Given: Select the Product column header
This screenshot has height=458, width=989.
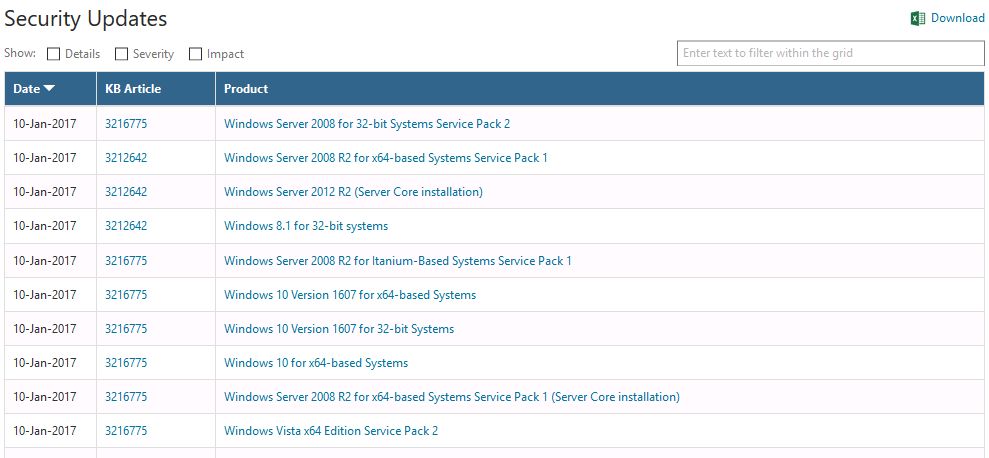Looking at the screenshot, I should coord(246,89).
